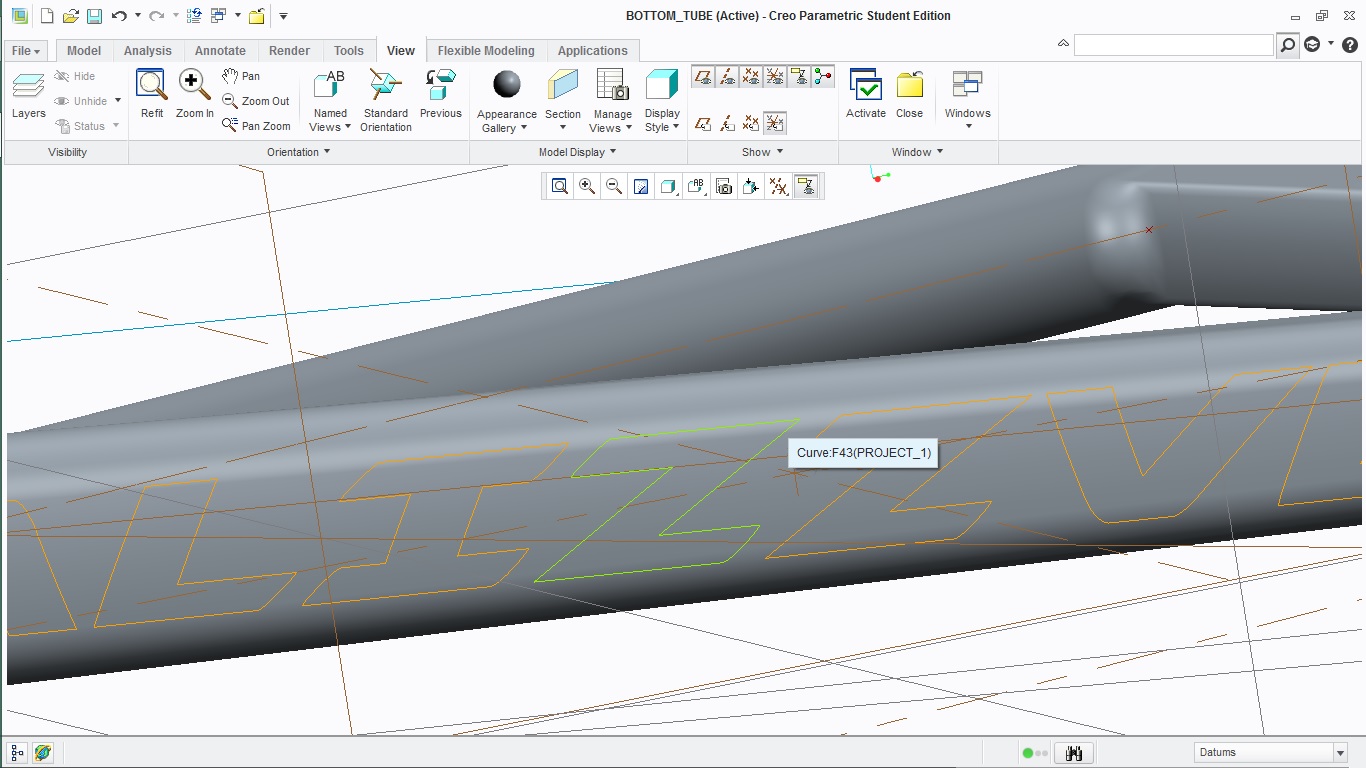Return to the Previous view orientation
This screenshot has width=1366, height=768.
440,94
